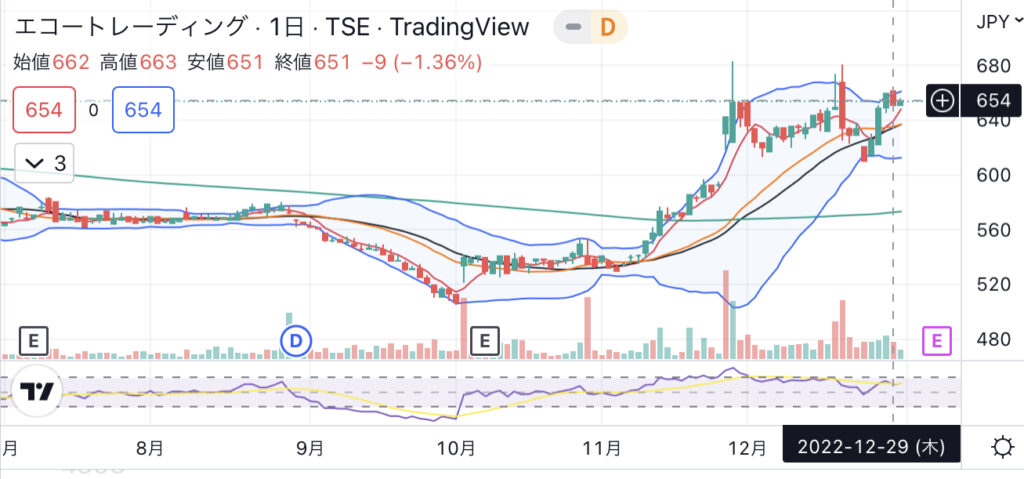Click the plus button beside price 654

click(x=943, y=101)
